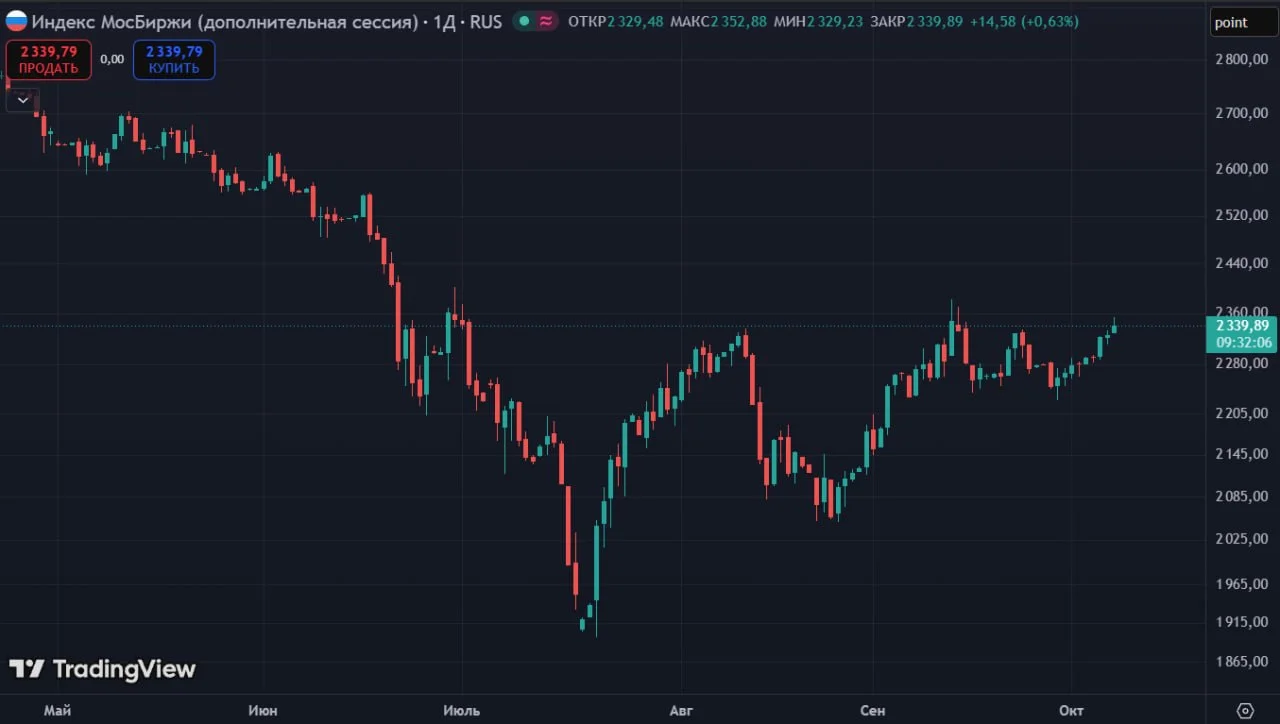Screen dimensions: 1280x724
Task: Click the current price label 2 339,89
Action: [x=1242, y=326]
